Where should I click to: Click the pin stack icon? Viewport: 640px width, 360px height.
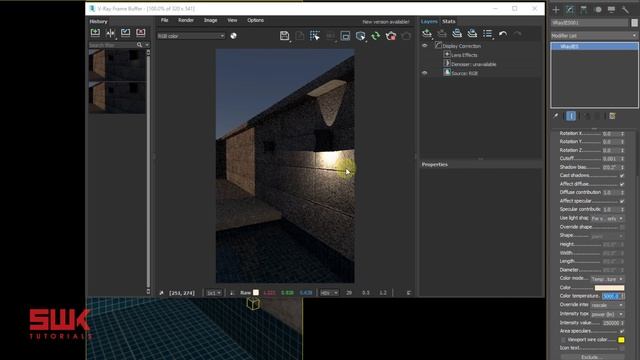pyautogui.click(x=556, y=116)
